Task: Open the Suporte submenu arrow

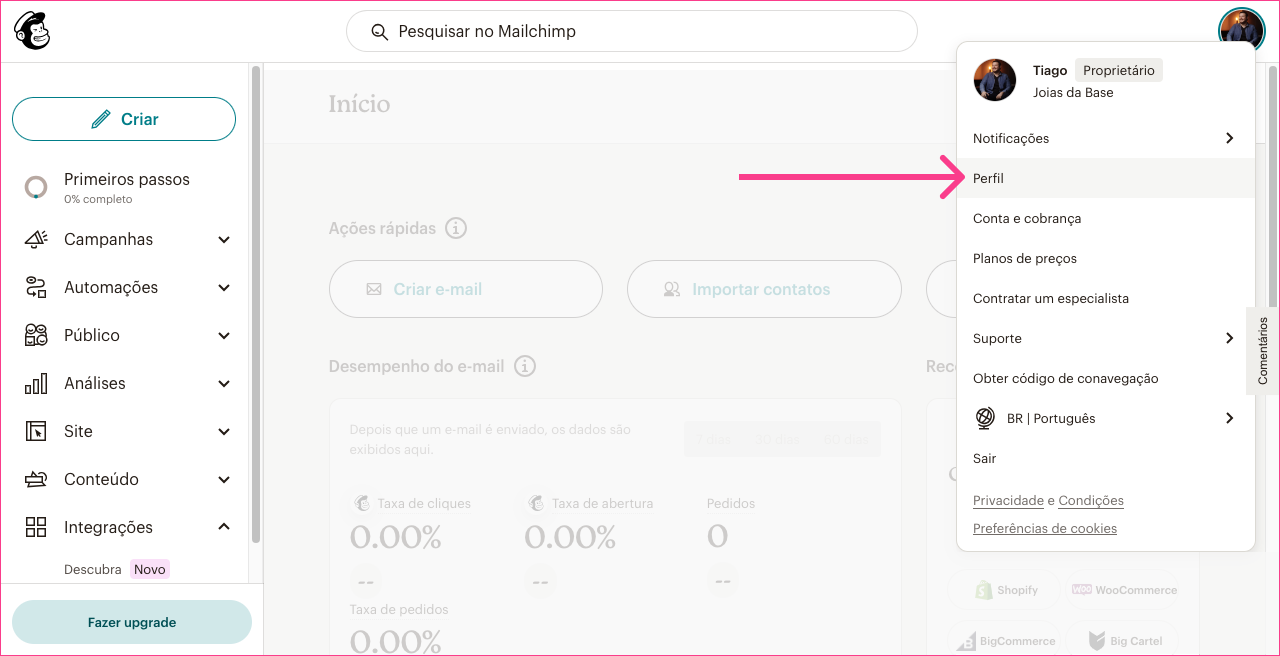Action: tap(1230, 338)
